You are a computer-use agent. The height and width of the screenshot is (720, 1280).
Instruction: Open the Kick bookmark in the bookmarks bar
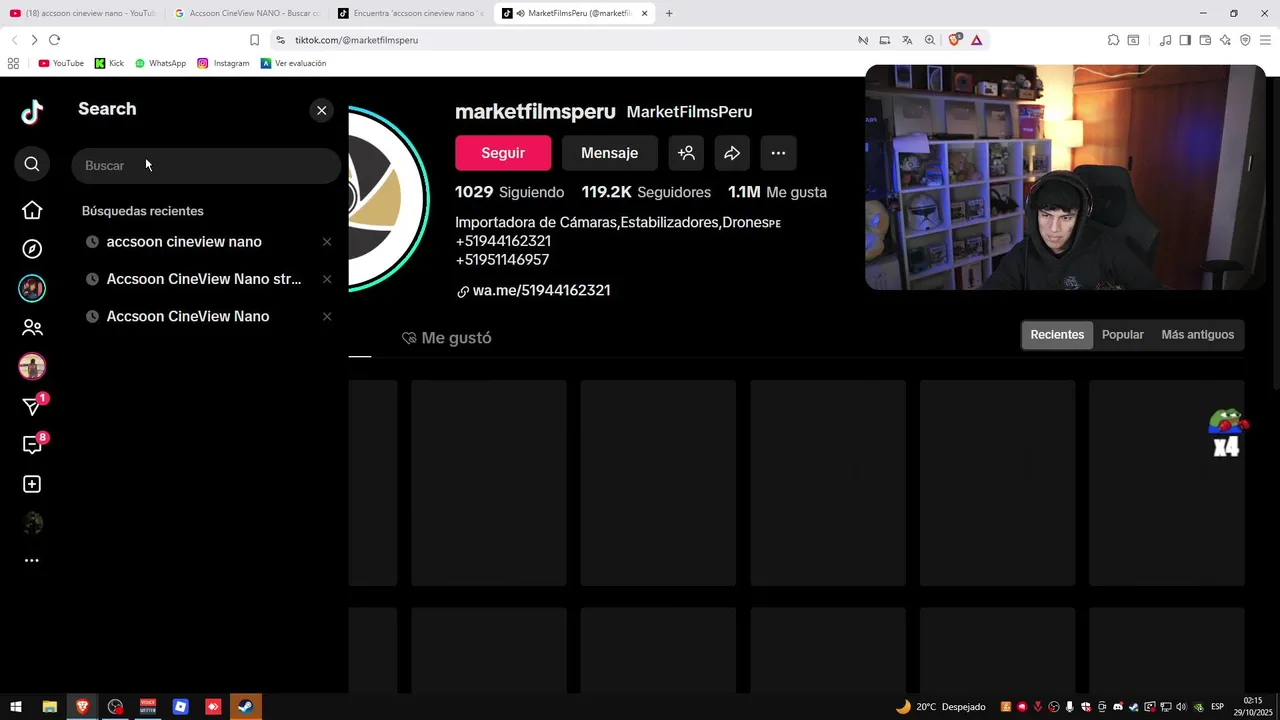(109, 63)
